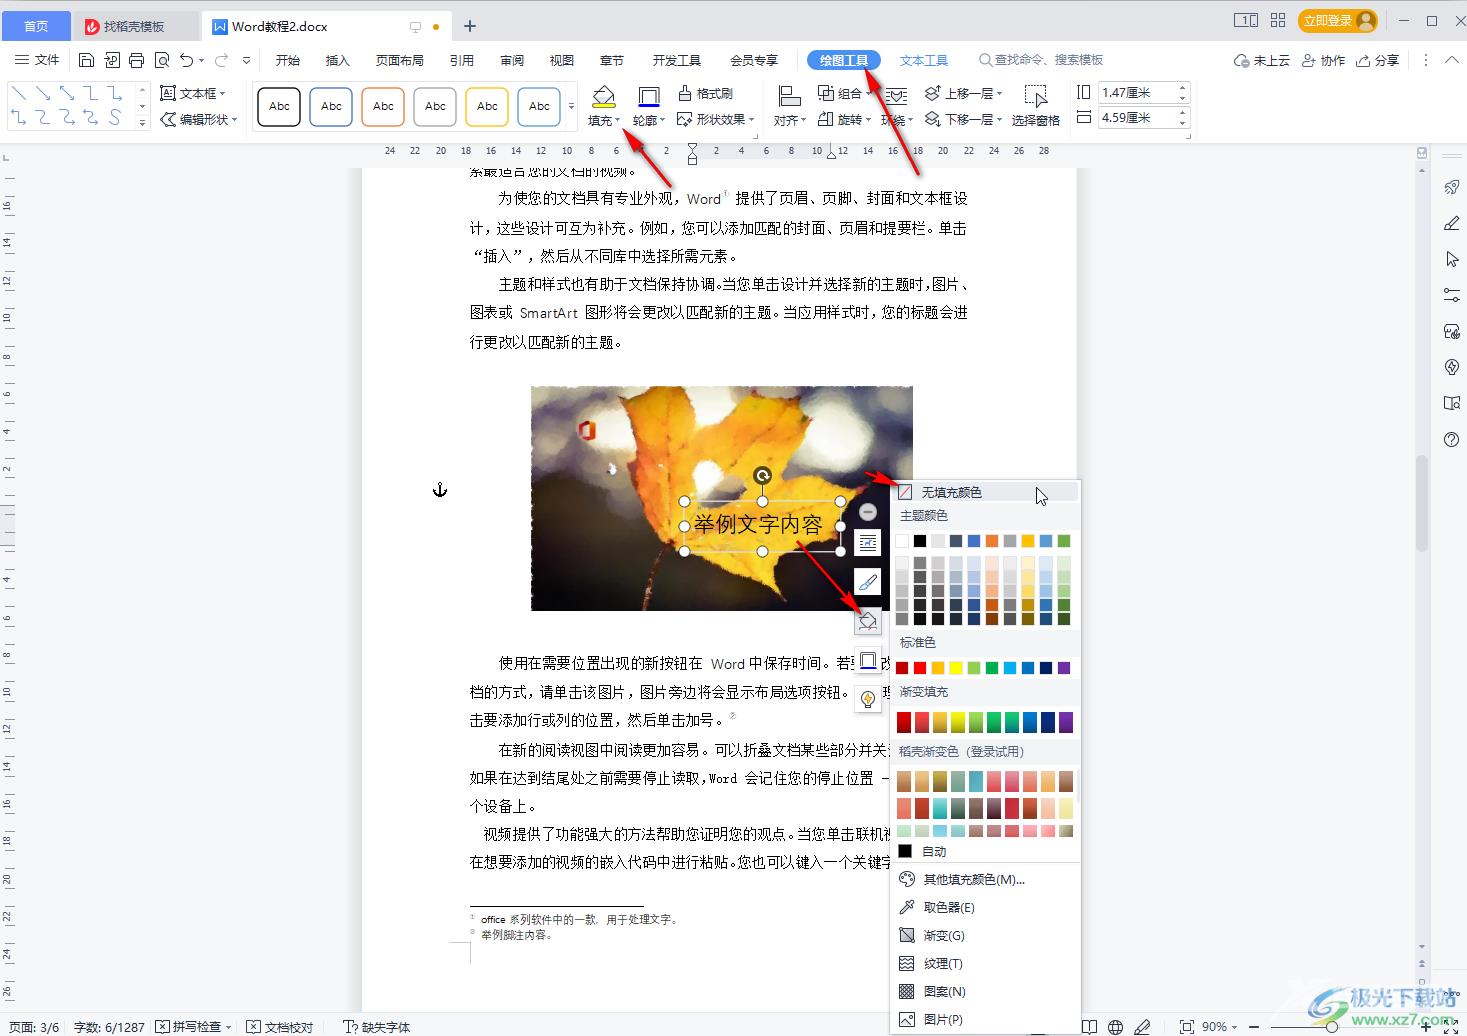Pick the black 自动 automatic color swatch

(905, 851)
